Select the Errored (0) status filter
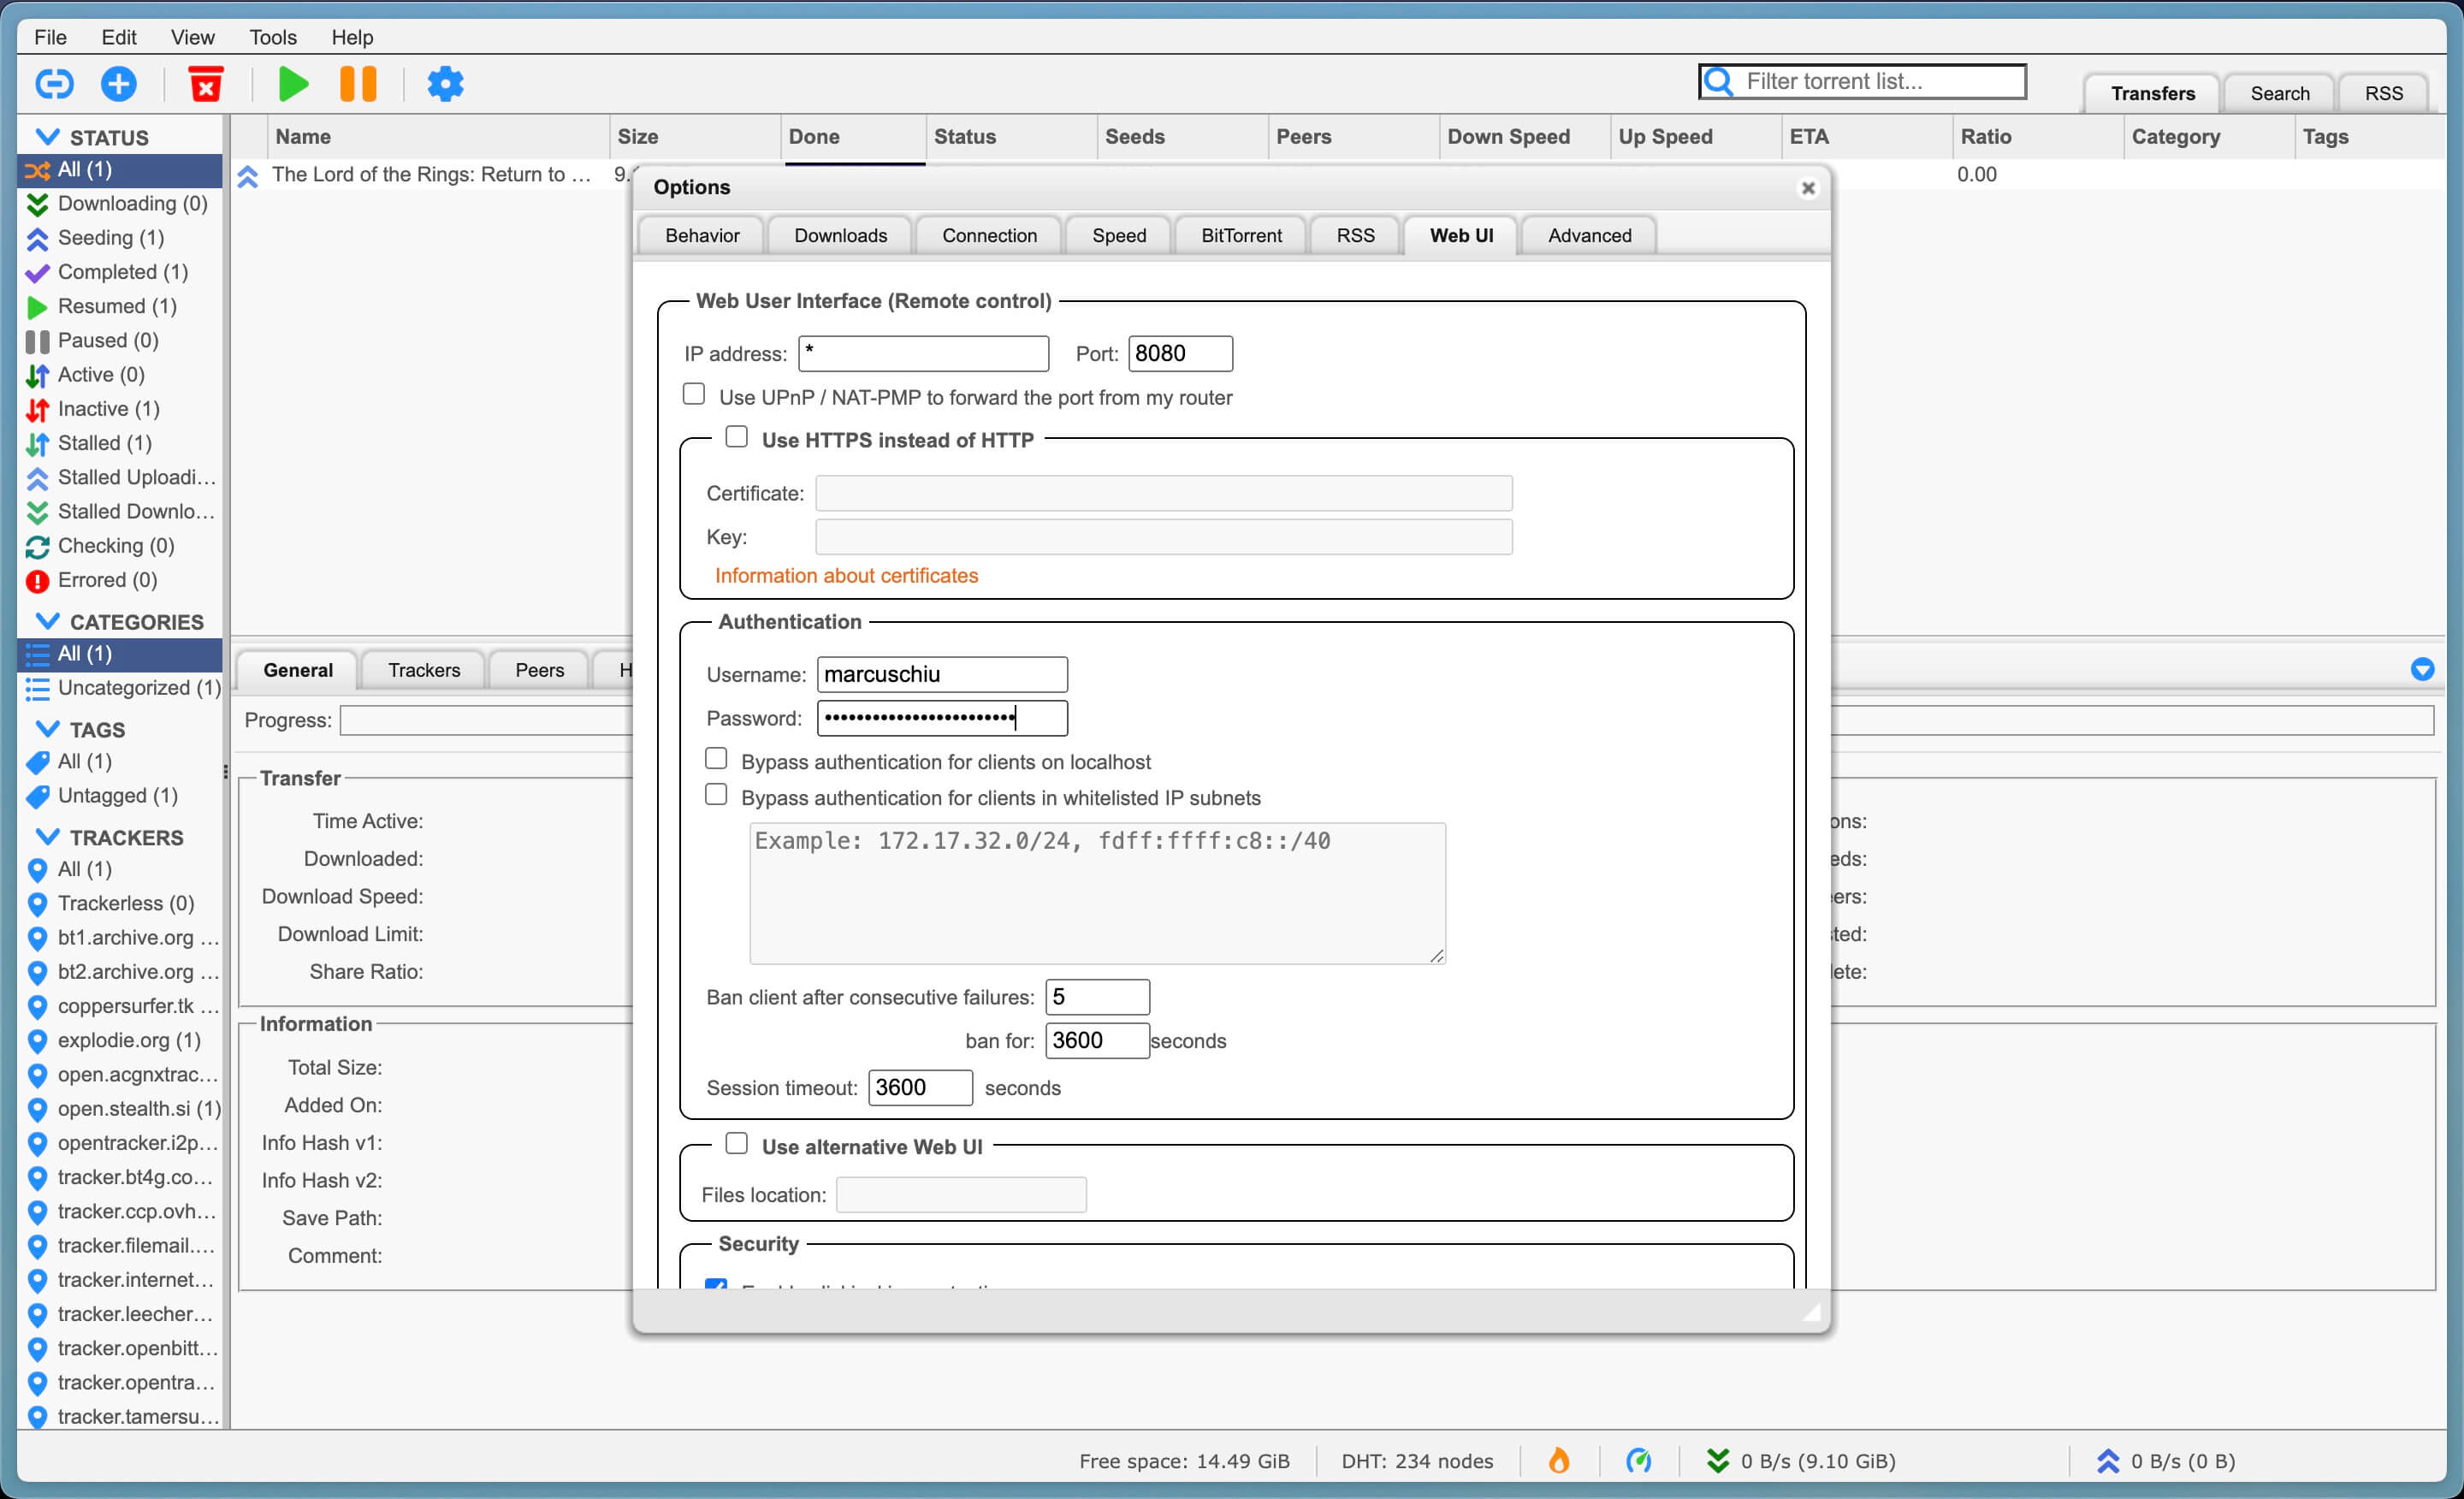This screenshot has width=2464, height=1499. [x=120, y=580]
